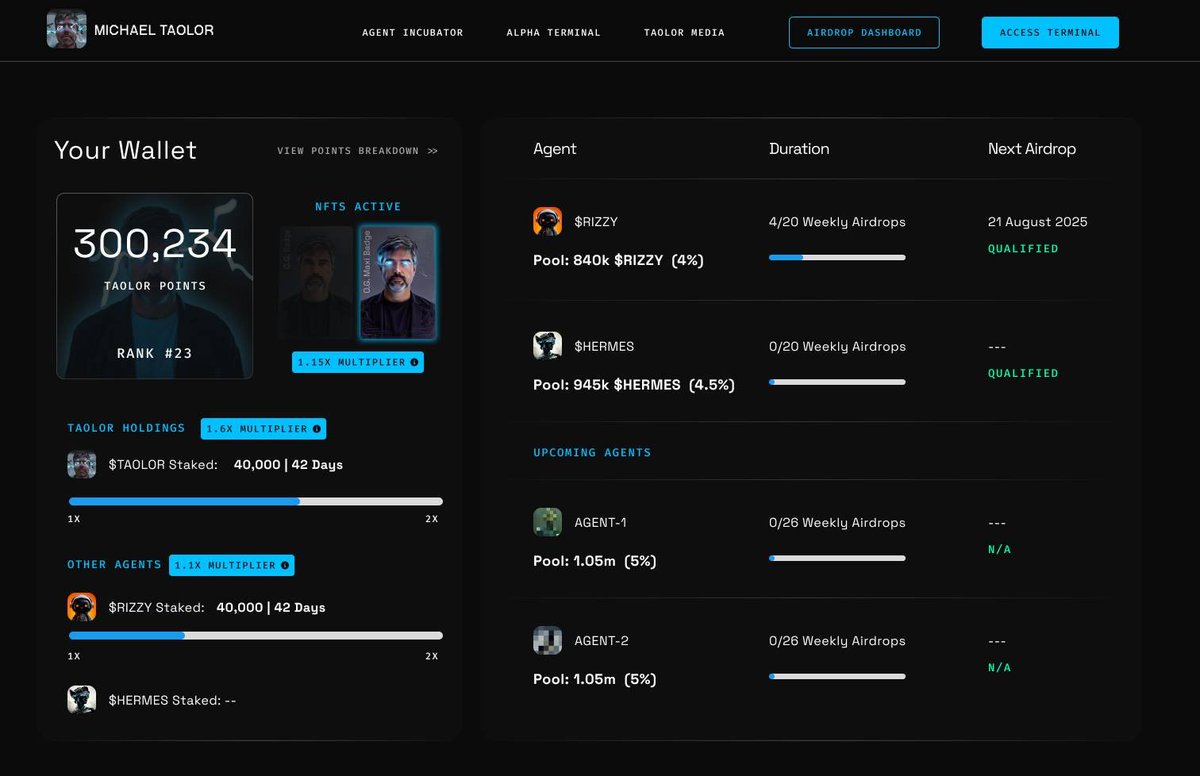The width and height of the screenshot is (1200, 776).
Task: Click the $RIZZY agent avatar icon
Action: point(548,221)
